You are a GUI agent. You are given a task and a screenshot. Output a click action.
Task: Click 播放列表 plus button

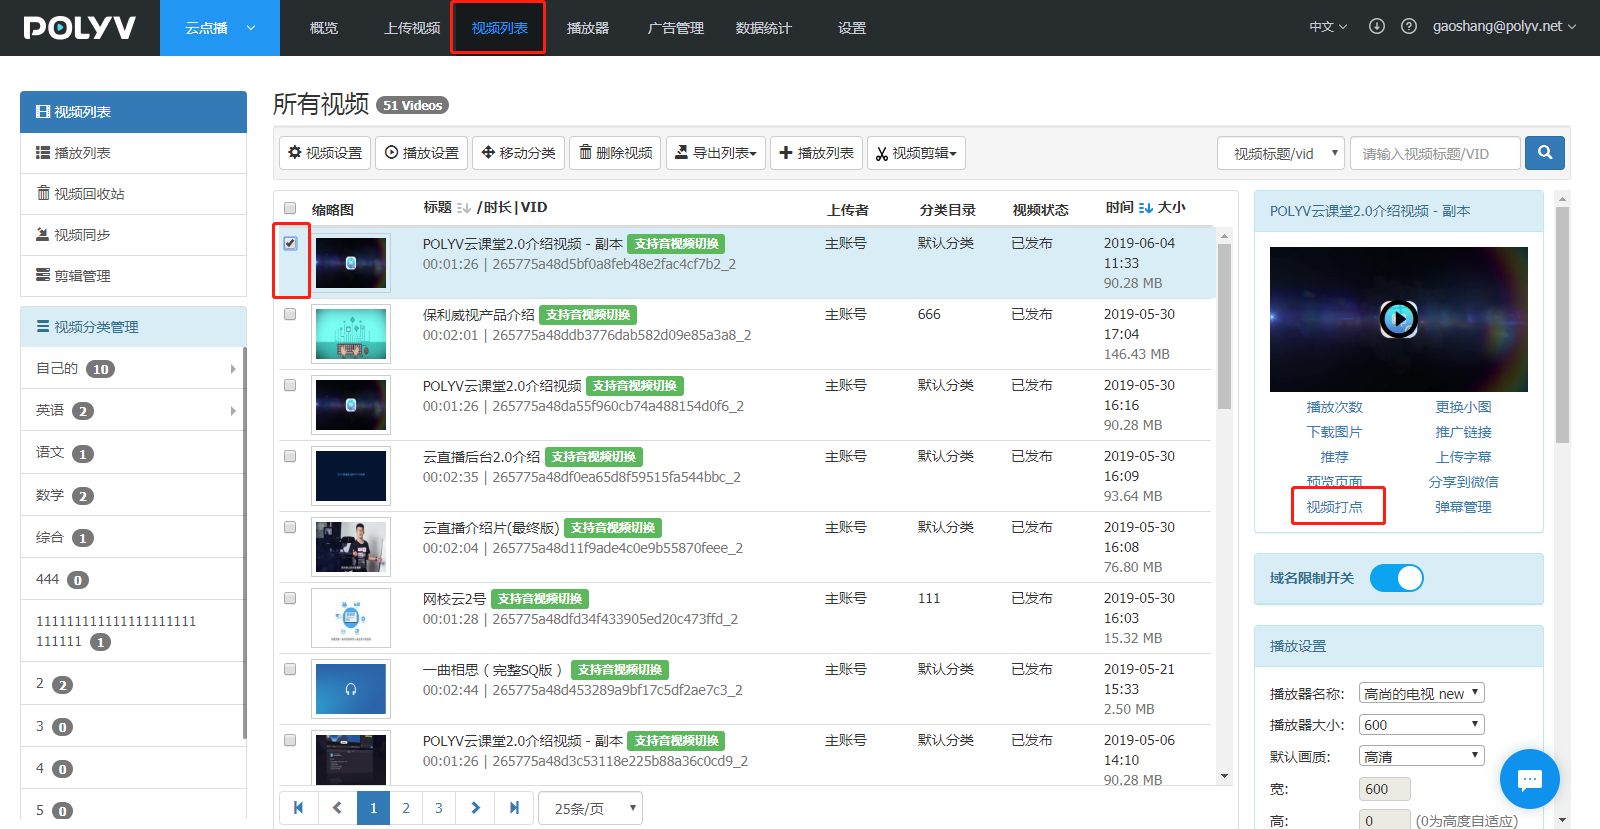click(816, 153)
